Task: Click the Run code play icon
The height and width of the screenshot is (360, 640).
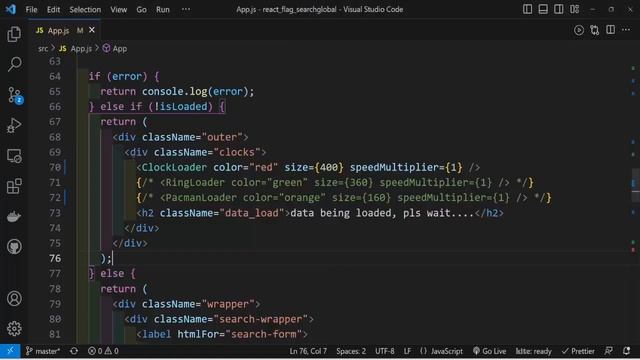Action: pos(579,30)
